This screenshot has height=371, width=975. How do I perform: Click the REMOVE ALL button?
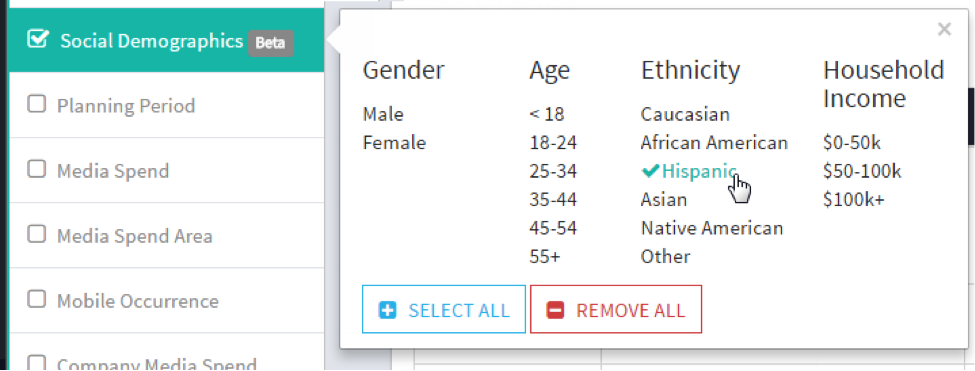click(x=616, y=309)
